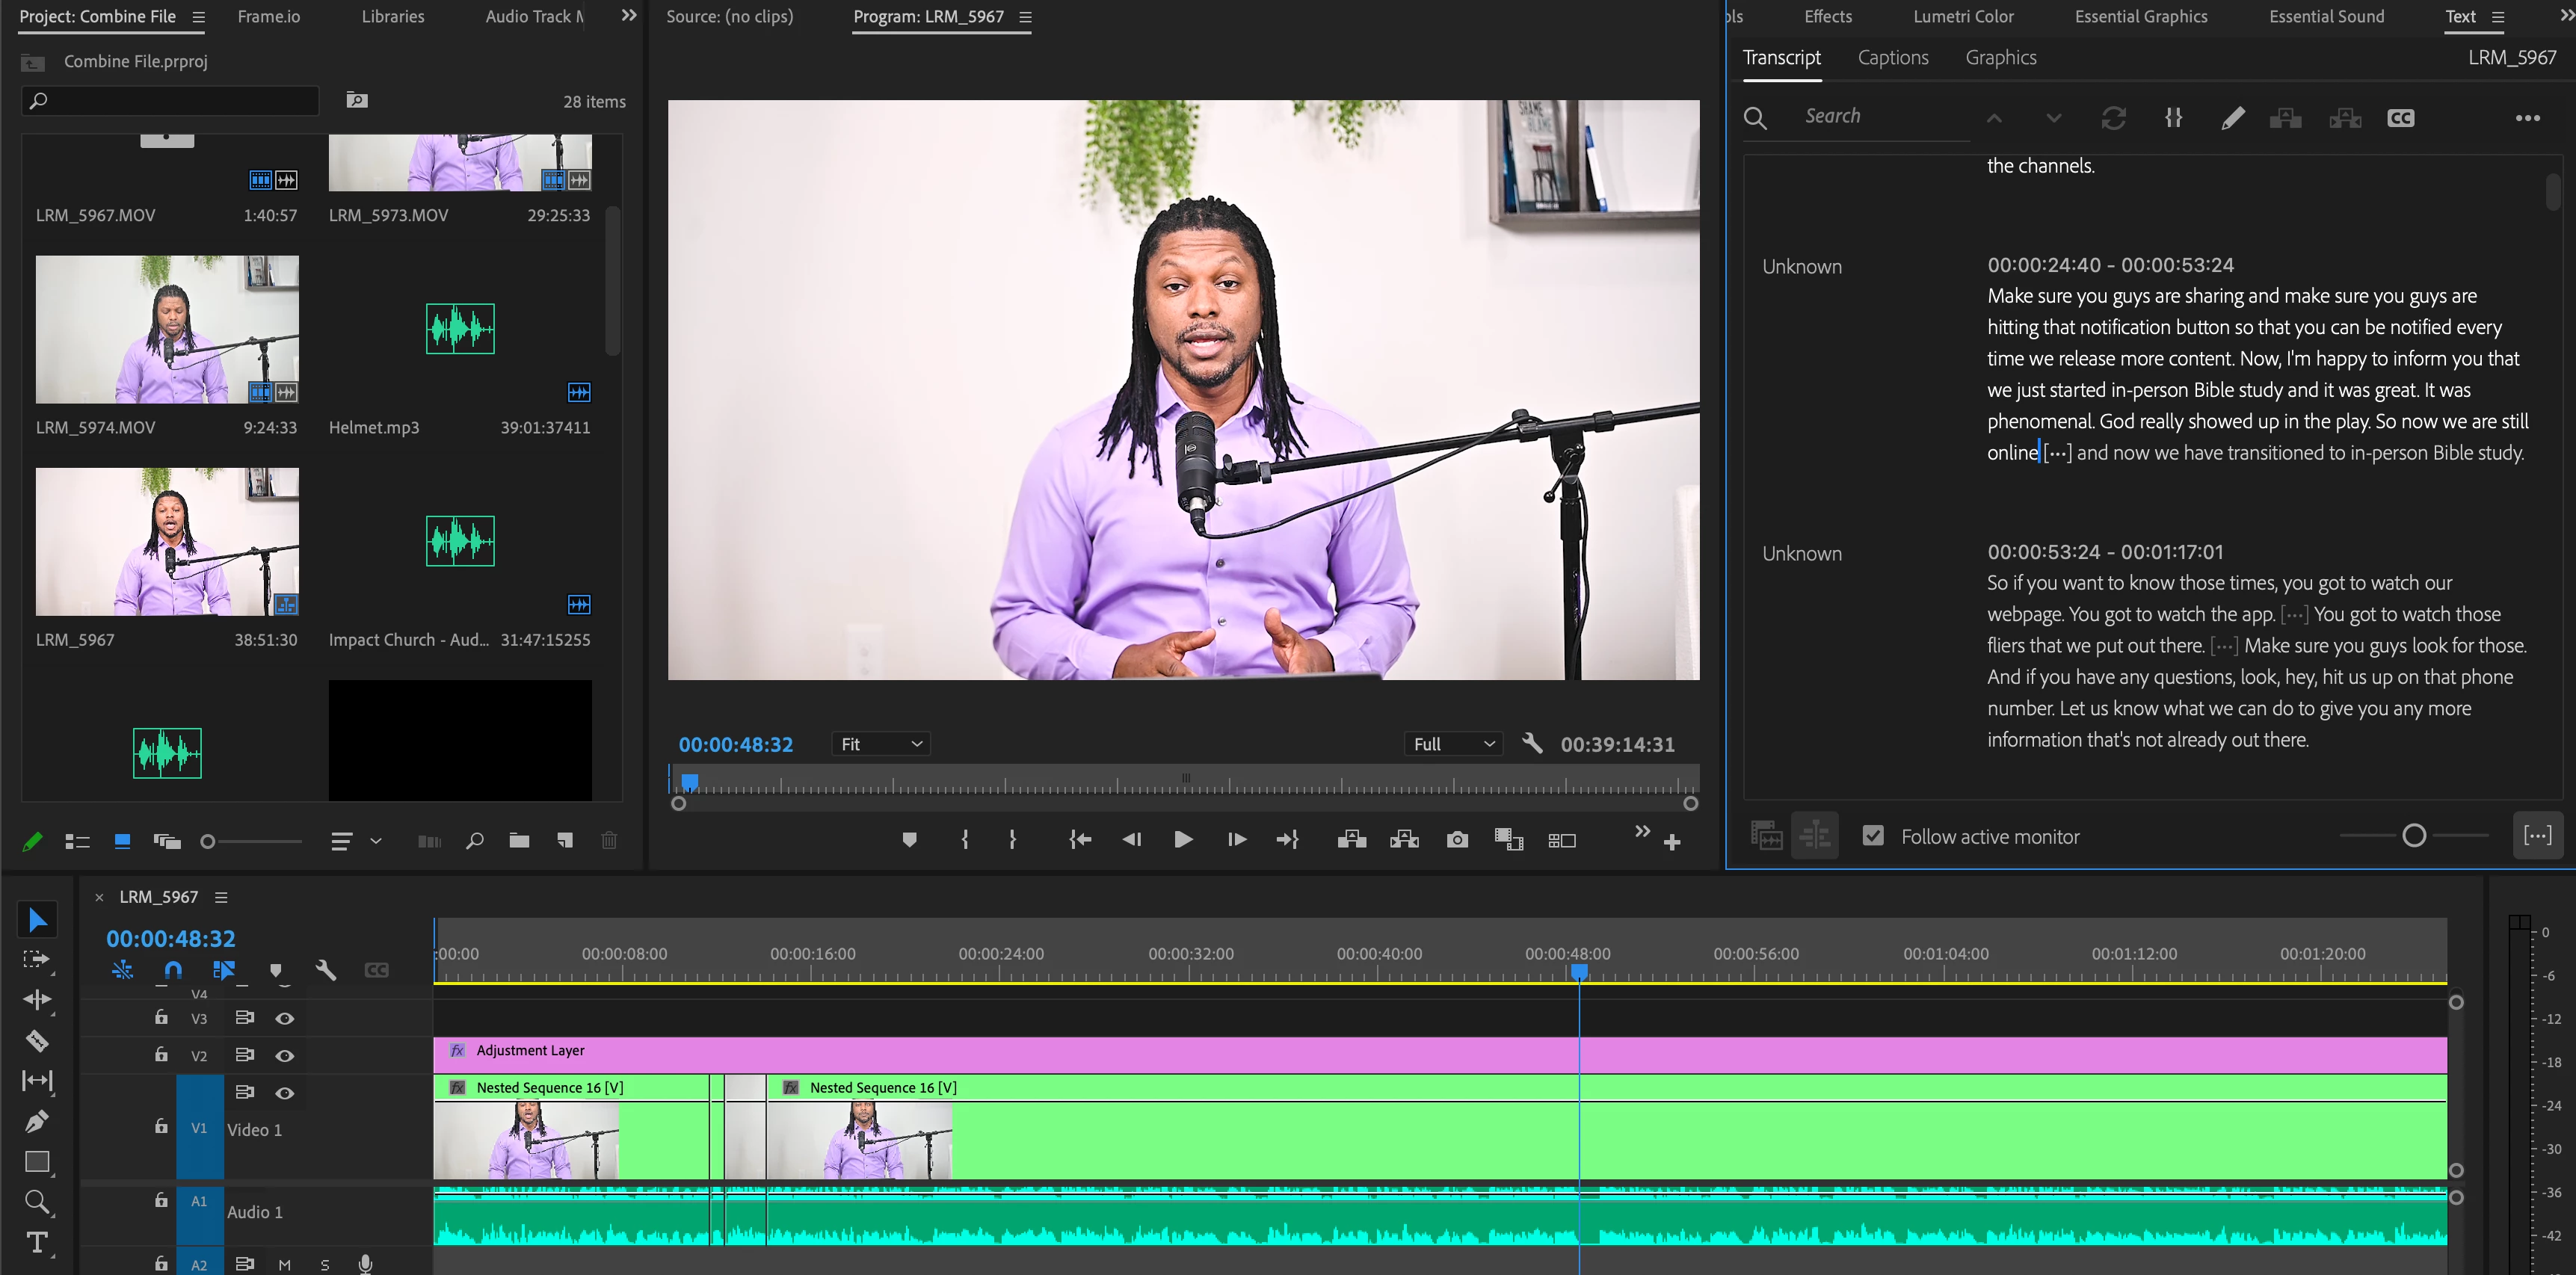Uncheck Follow active monitor checkbox

click(1873, 836)
